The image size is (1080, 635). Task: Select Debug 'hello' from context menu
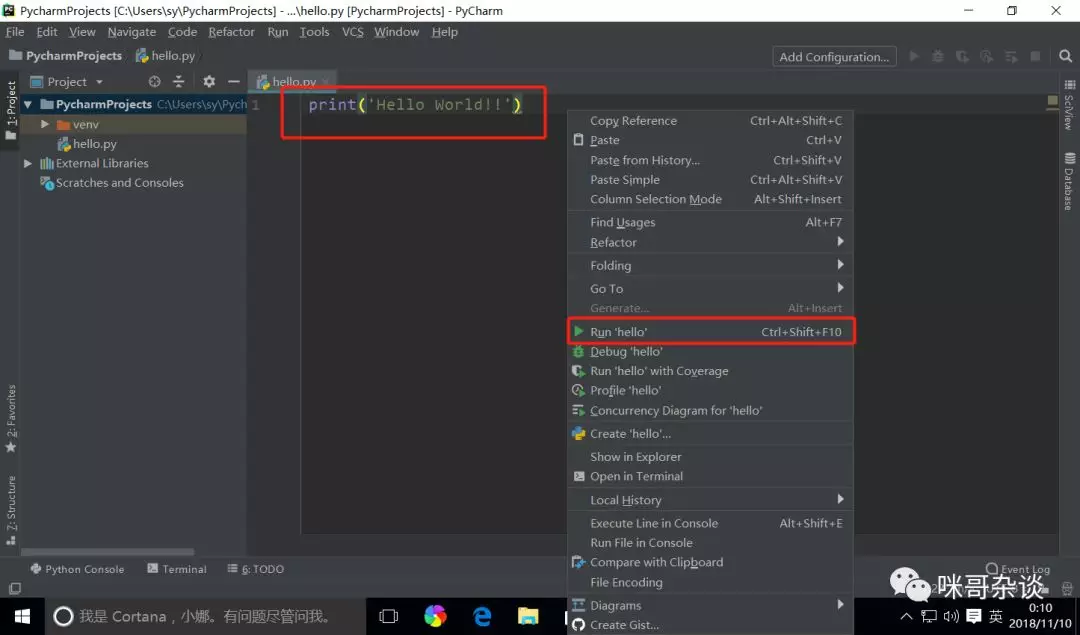(710, 351)
